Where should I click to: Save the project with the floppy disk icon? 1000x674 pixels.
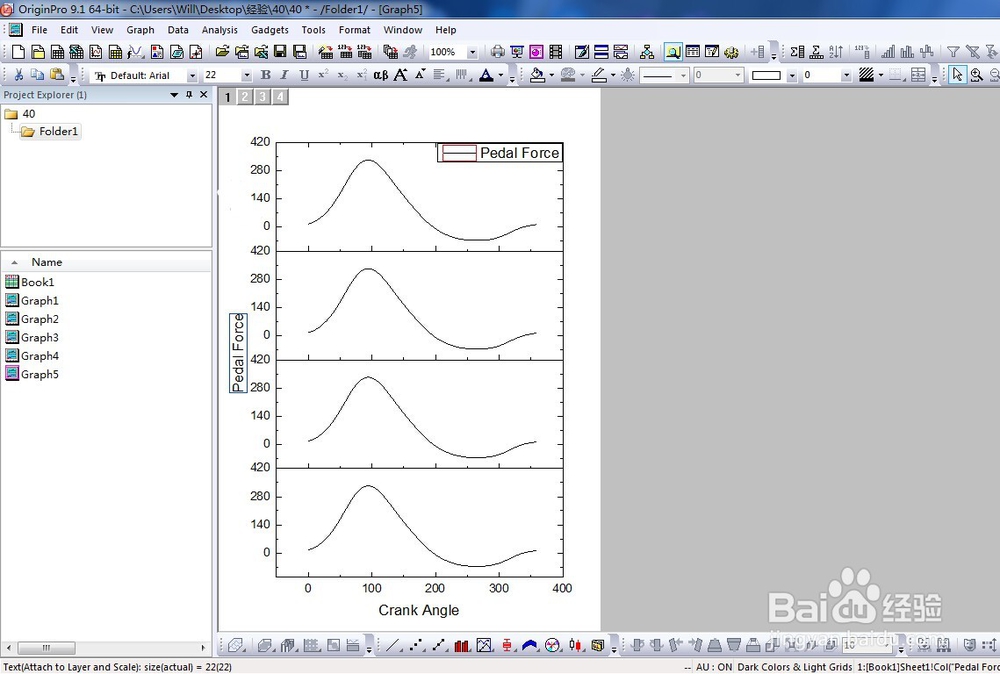(280, 52)
